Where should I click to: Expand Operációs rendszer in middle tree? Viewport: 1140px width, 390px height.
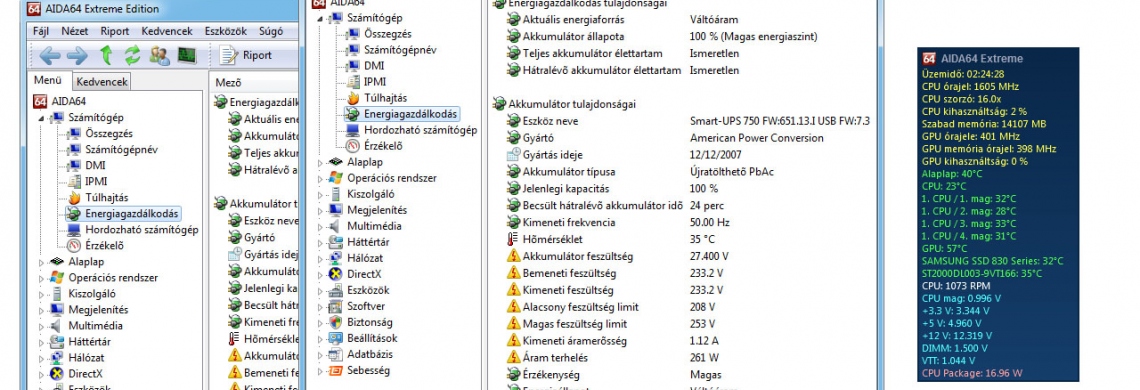click(321, 178)
